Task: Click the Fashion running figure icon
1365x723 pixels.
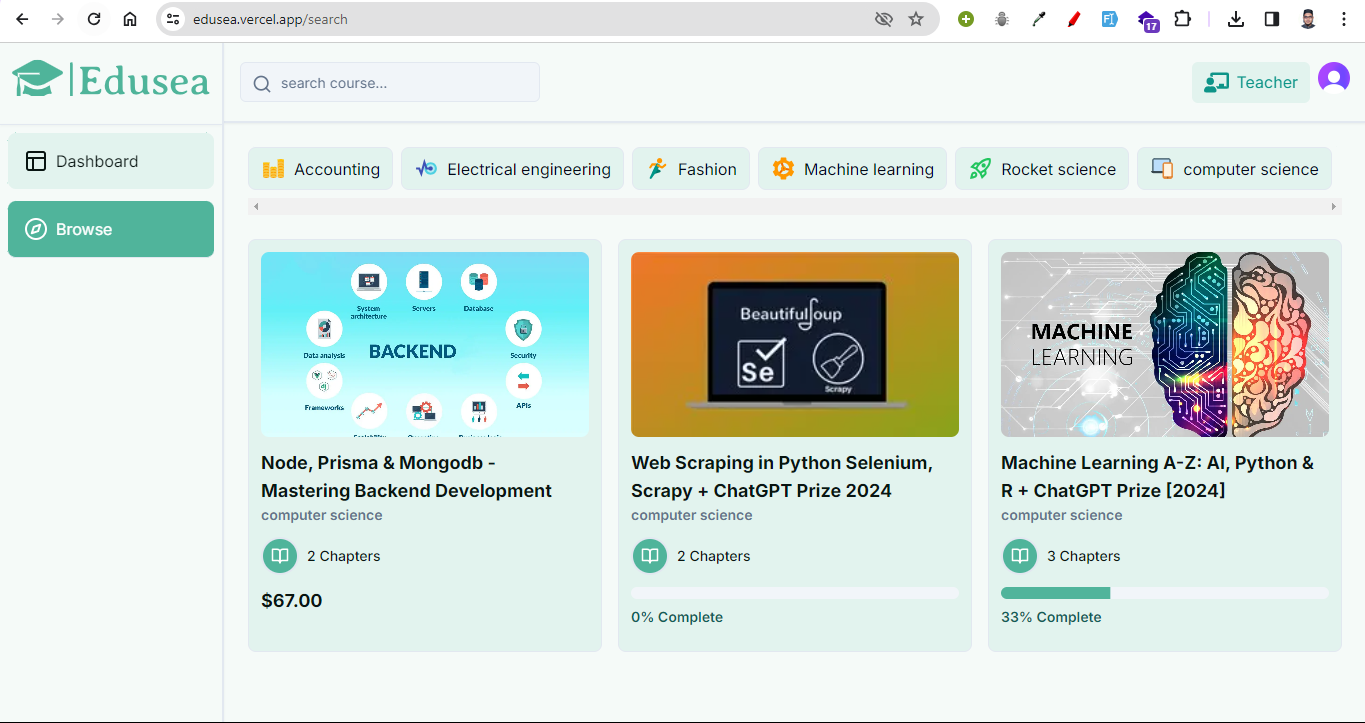Action: coord(656,169)
